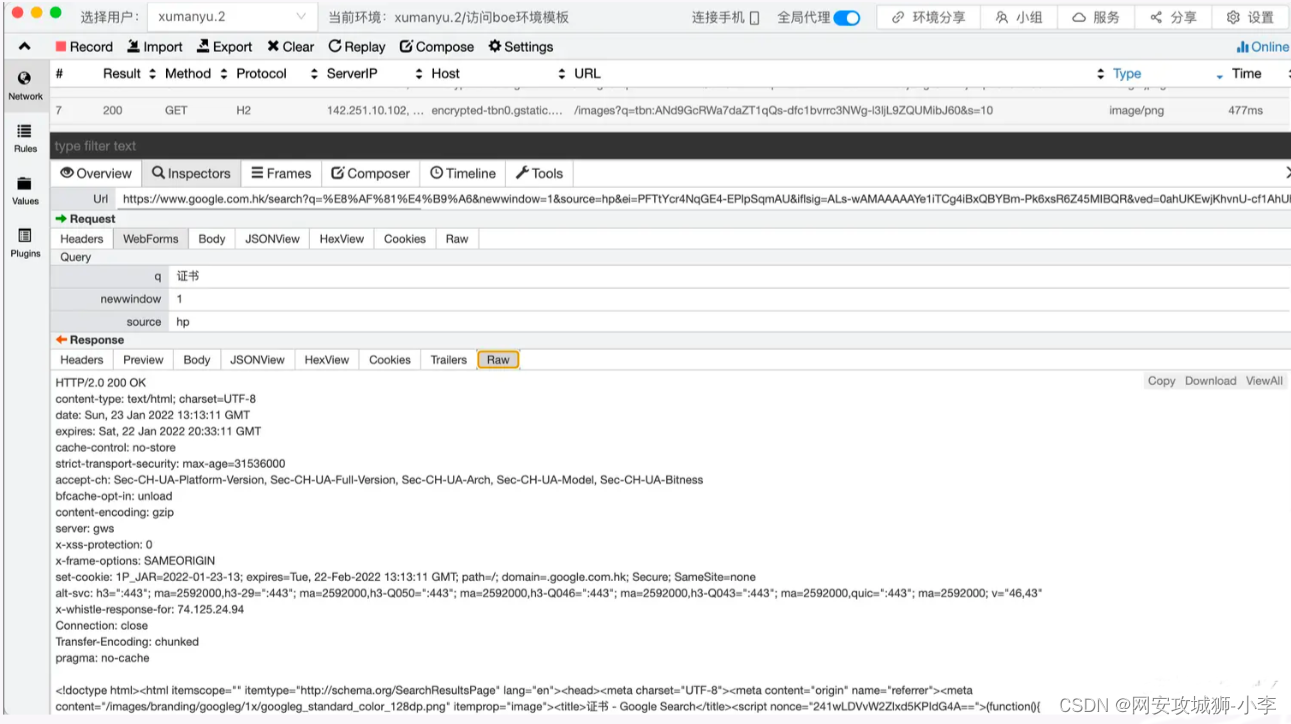
Task: Select the session row 7 with image/png
Action: (670, 110)
